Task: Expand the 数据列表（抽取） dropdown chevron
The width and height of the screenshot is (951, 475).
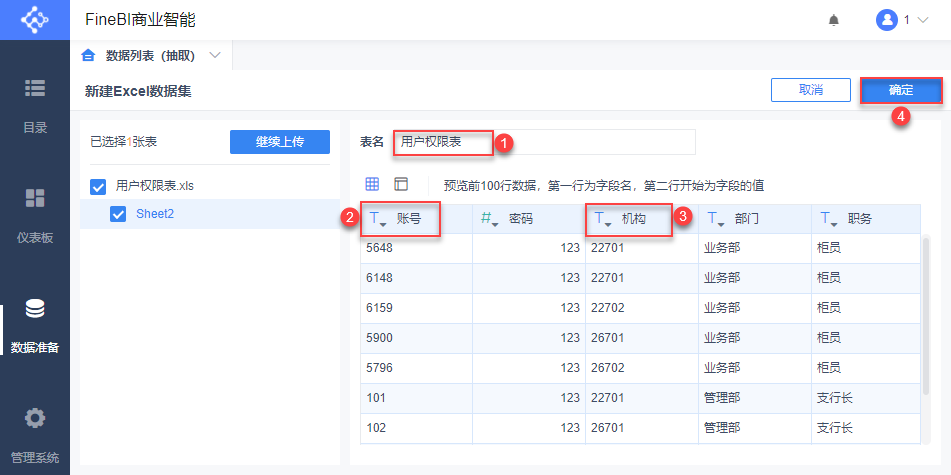Action: (x=215, y=56)
